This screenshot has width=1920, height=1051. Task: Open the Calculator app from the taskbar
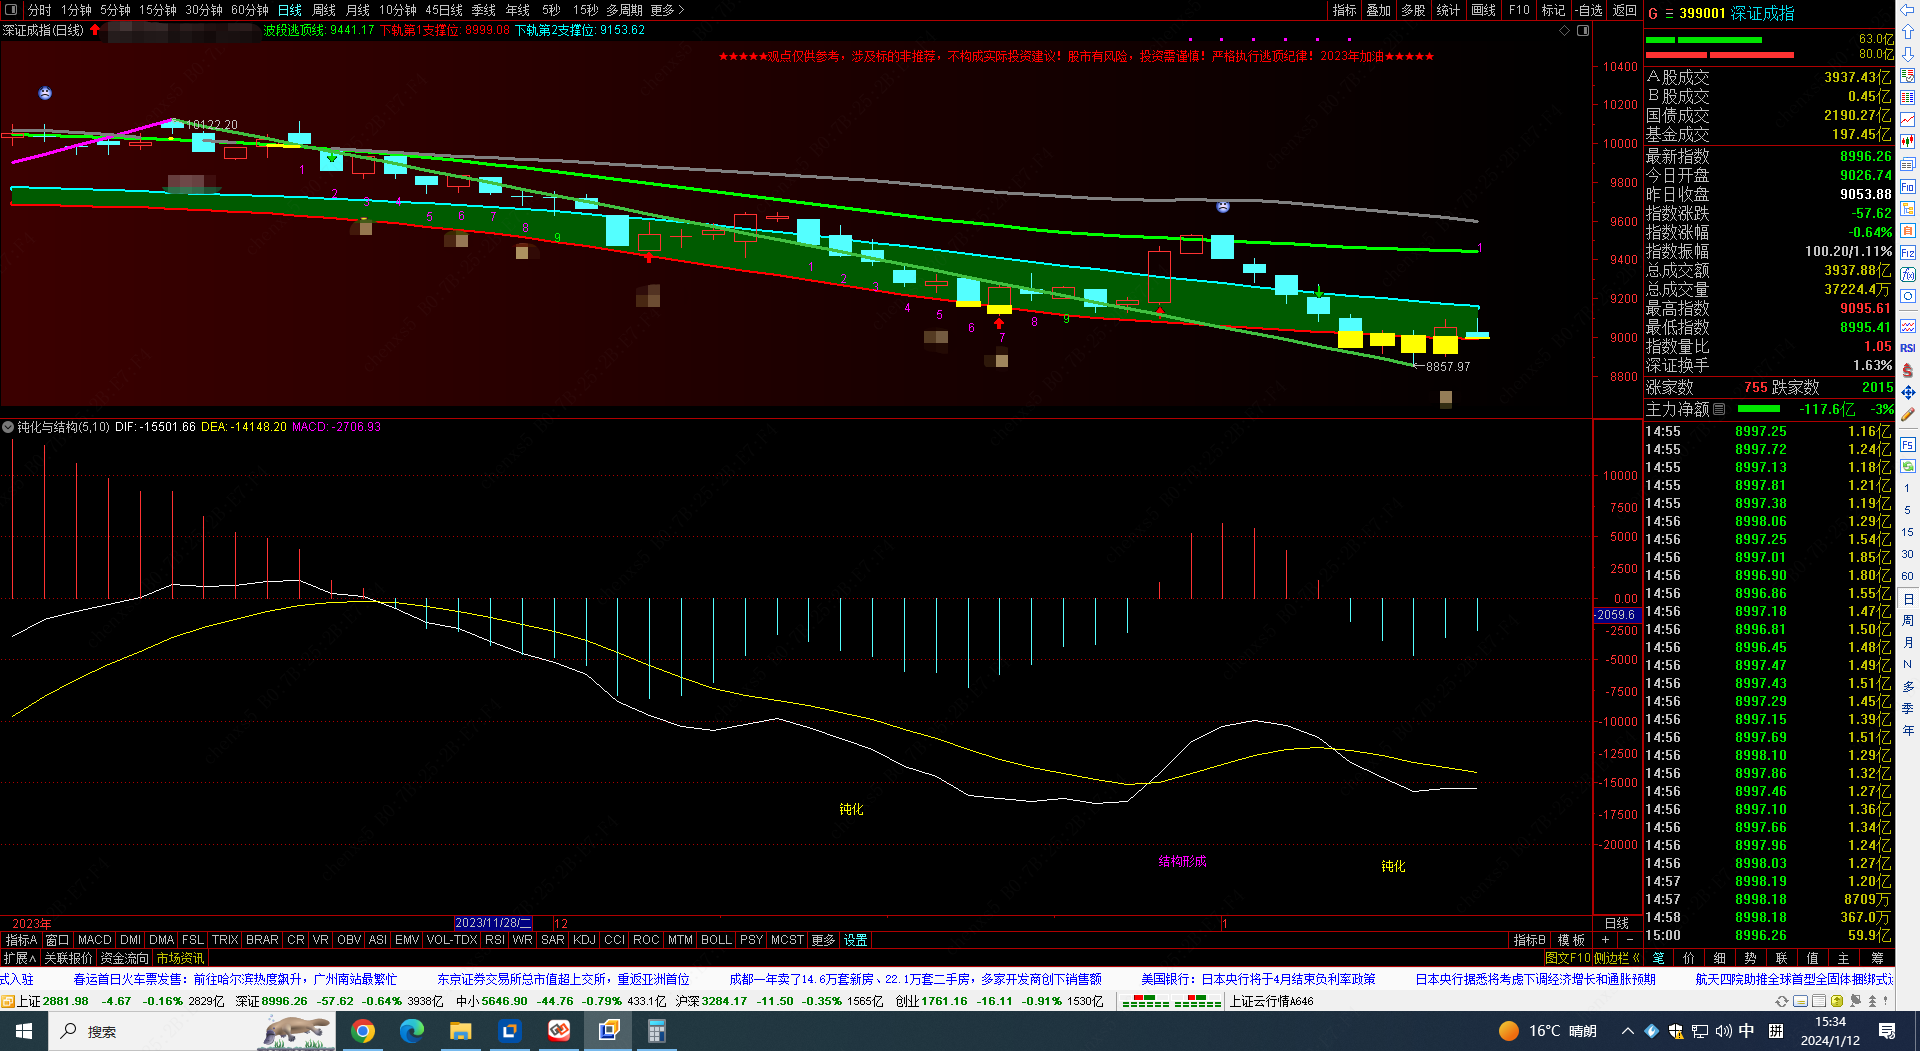[657, 1031]
